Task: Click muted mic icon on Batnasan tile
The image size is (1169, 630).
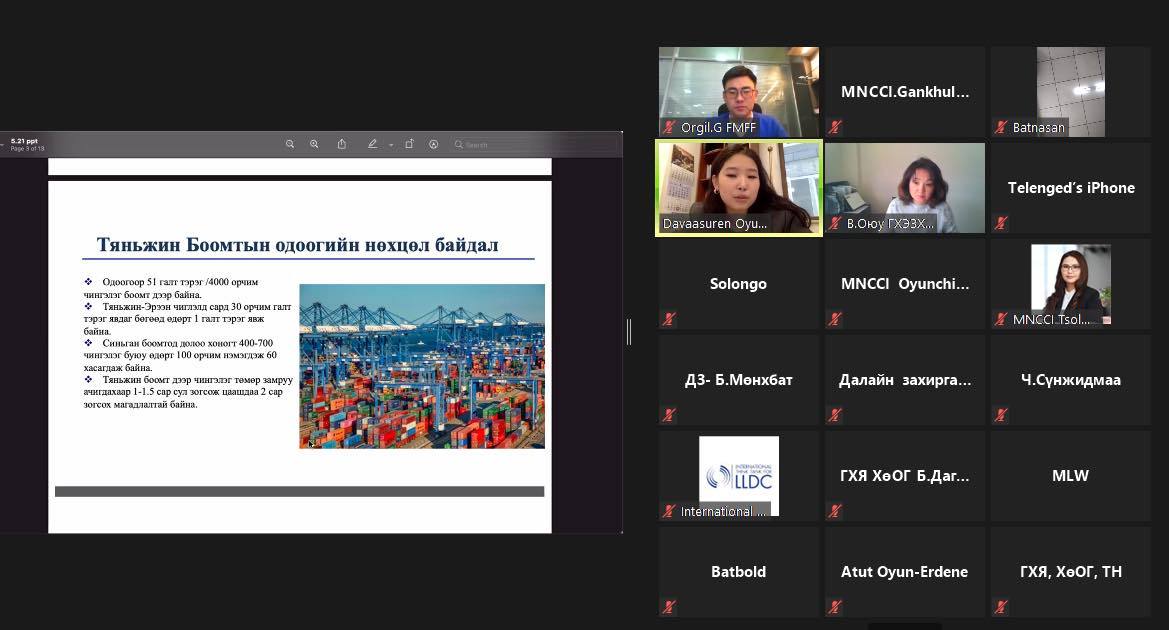Action: click(x=1001, y=128)
